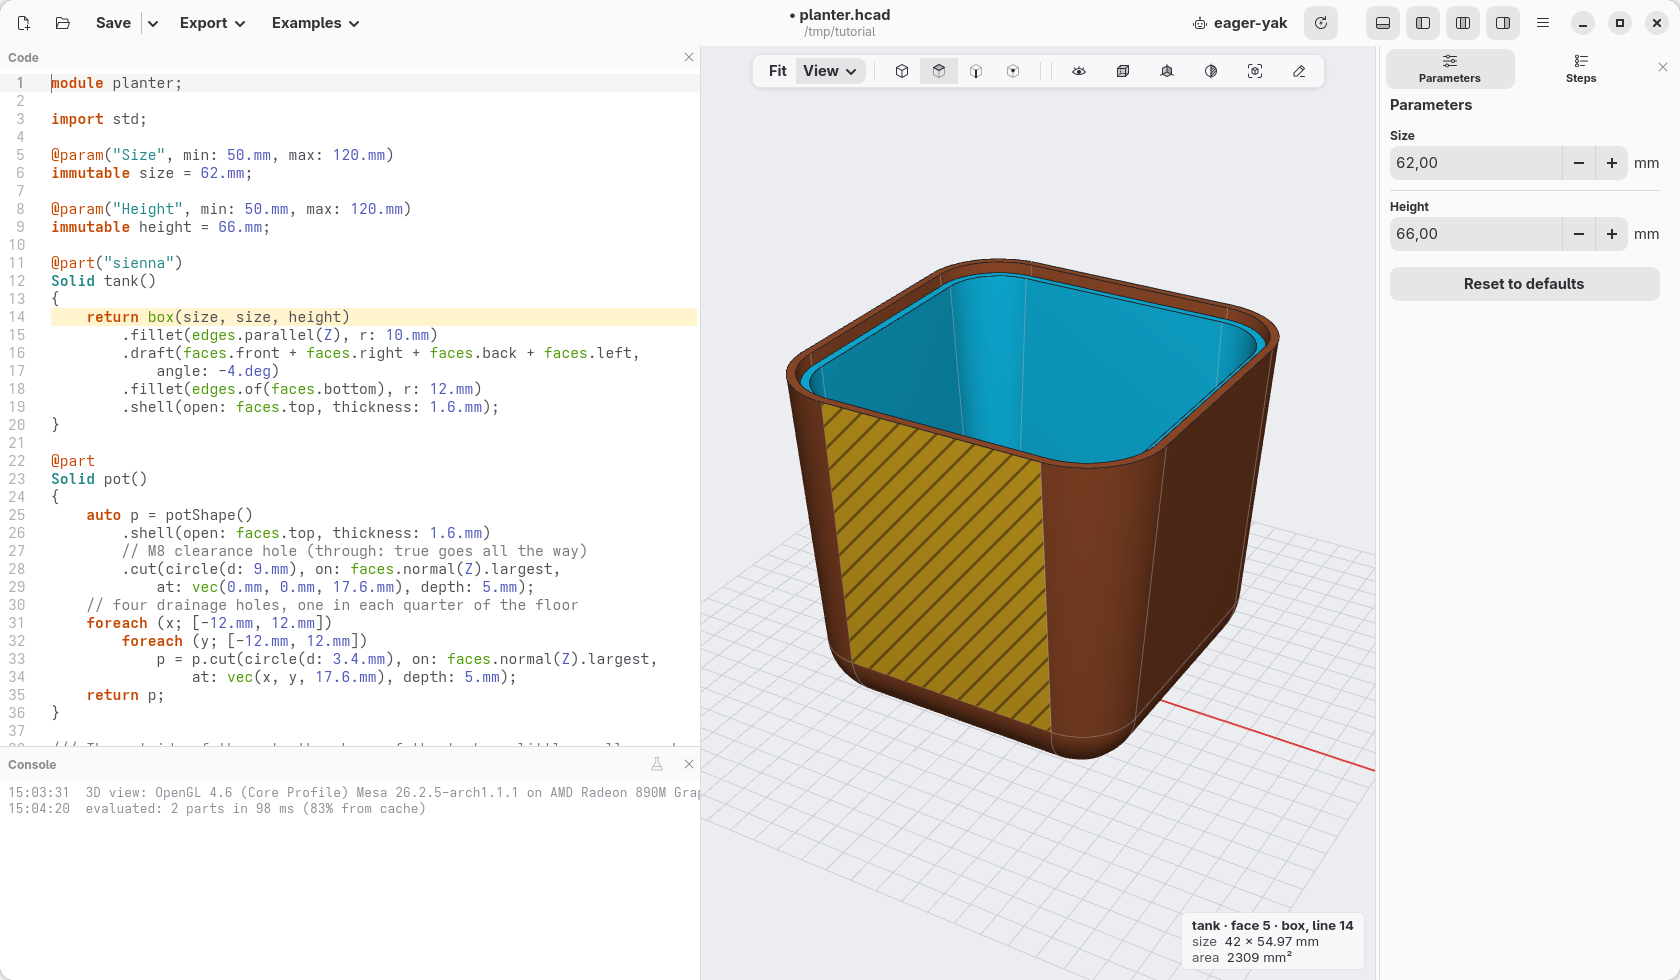Toggle the bottom console panel layout
This screenshot has width=1680, height=980.
click(x=1383, y=23)
